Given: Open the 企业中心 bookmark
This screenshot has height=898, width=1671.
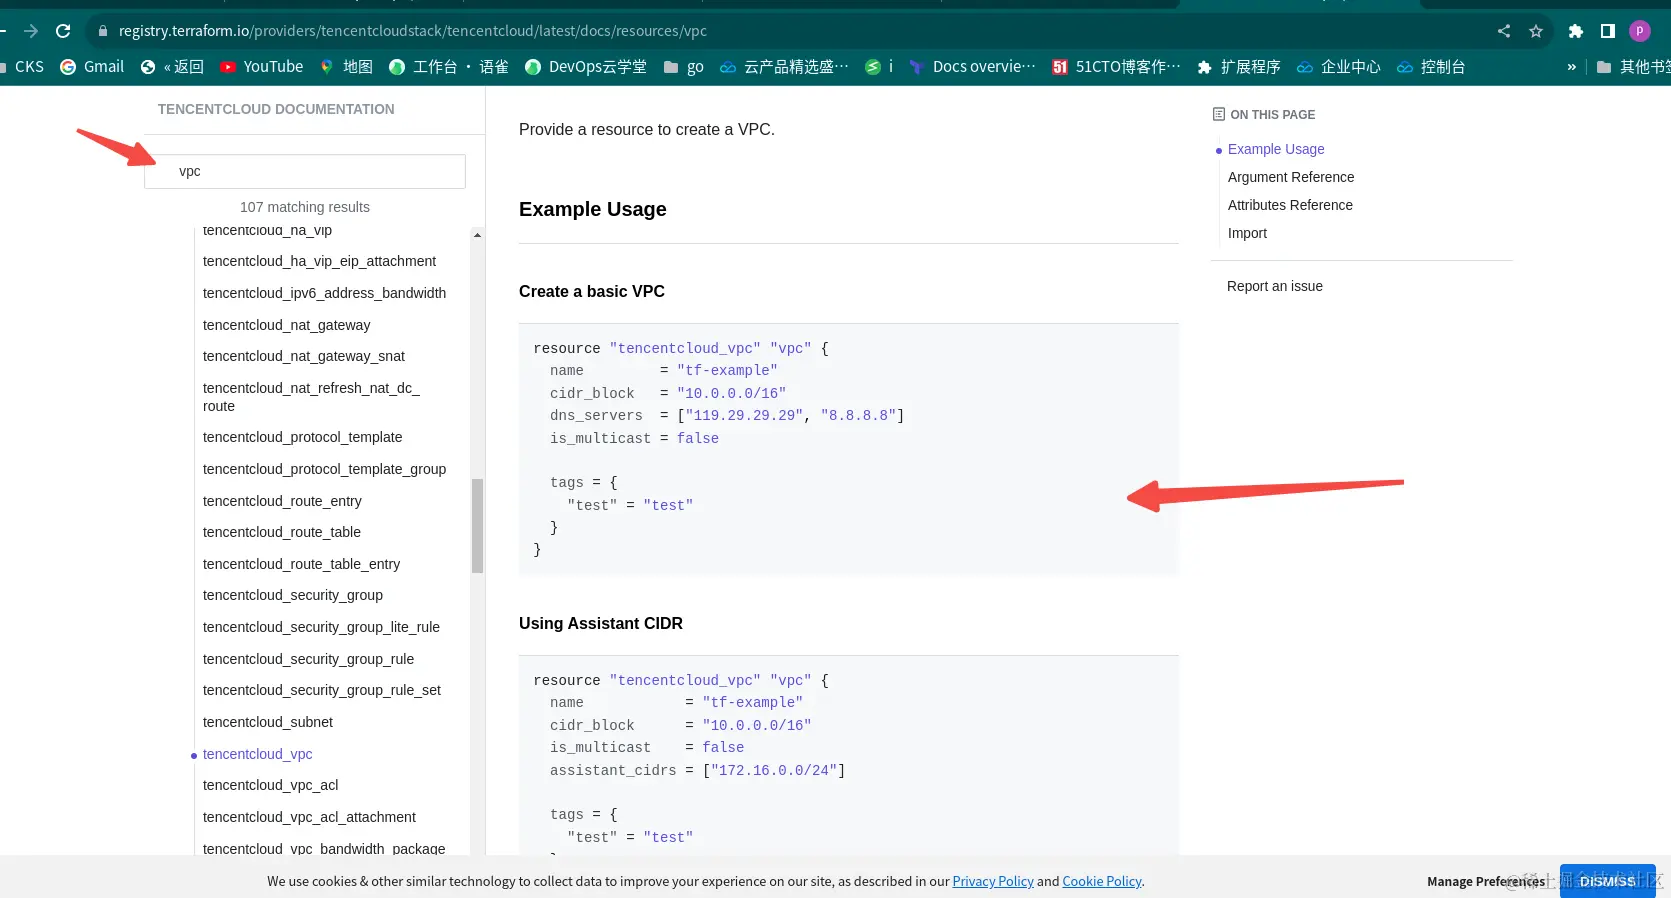Looking at the screenshot, I should (1339, 67).
